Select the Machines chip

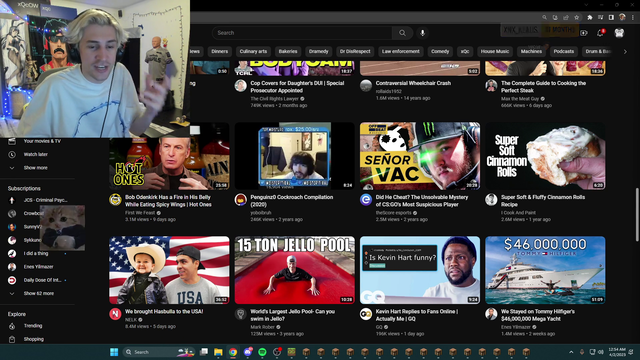(x=531, y=51)
